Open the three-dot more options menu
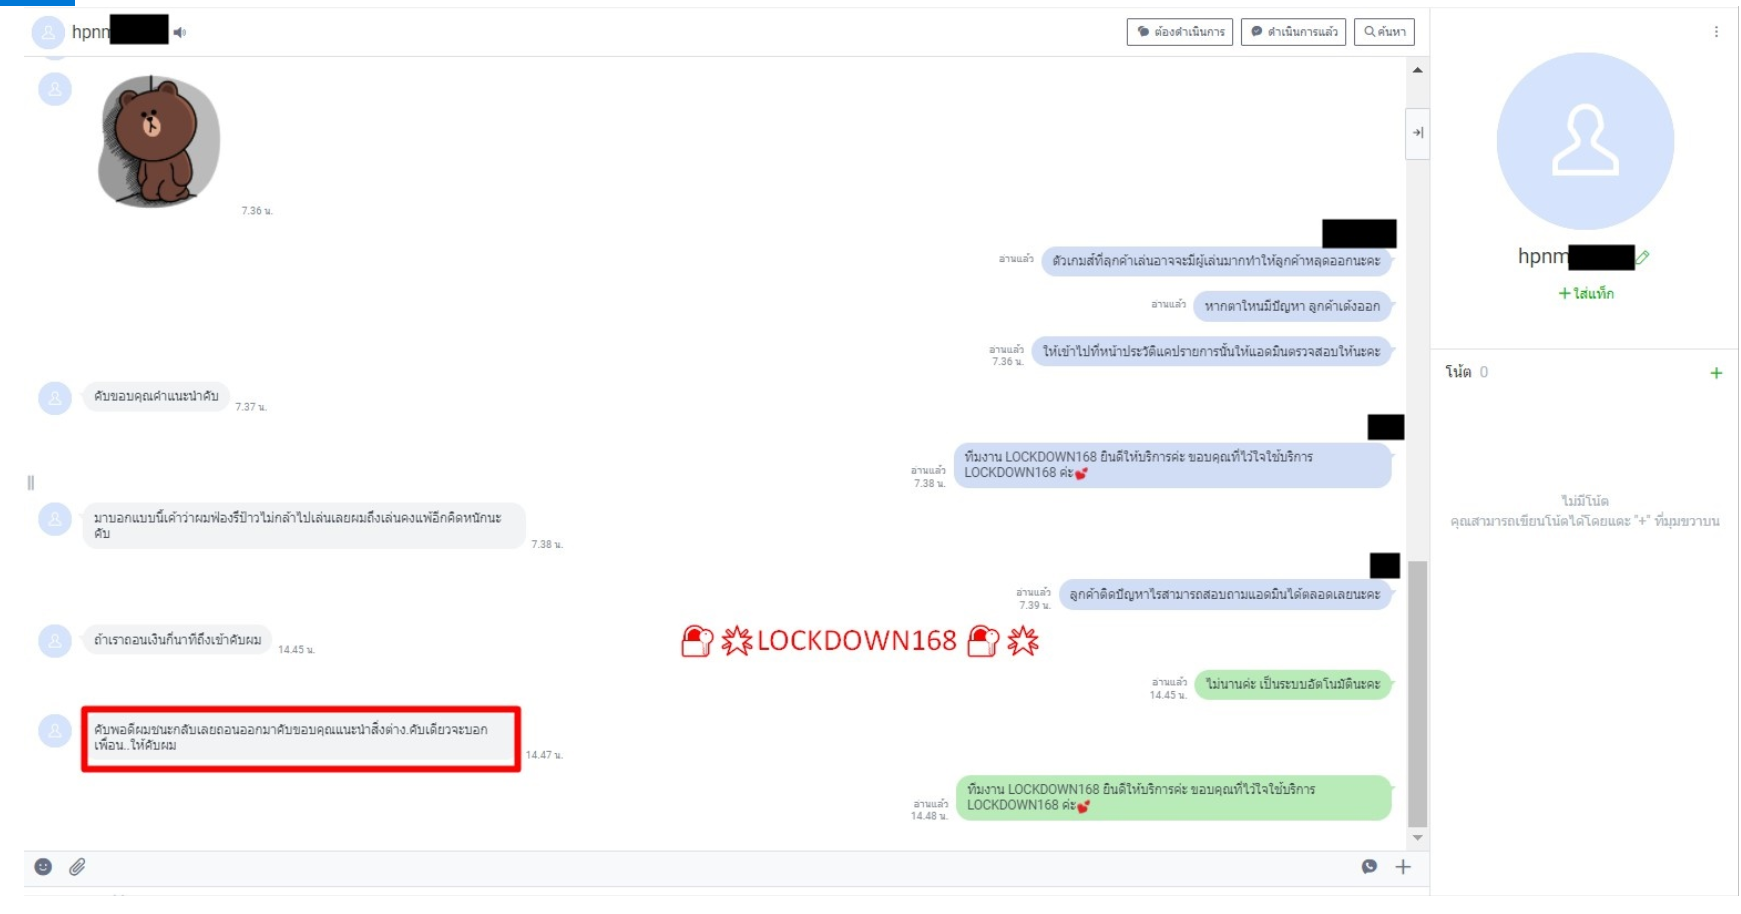This screenshot has height=914, width=1741. pos(1716,32)
